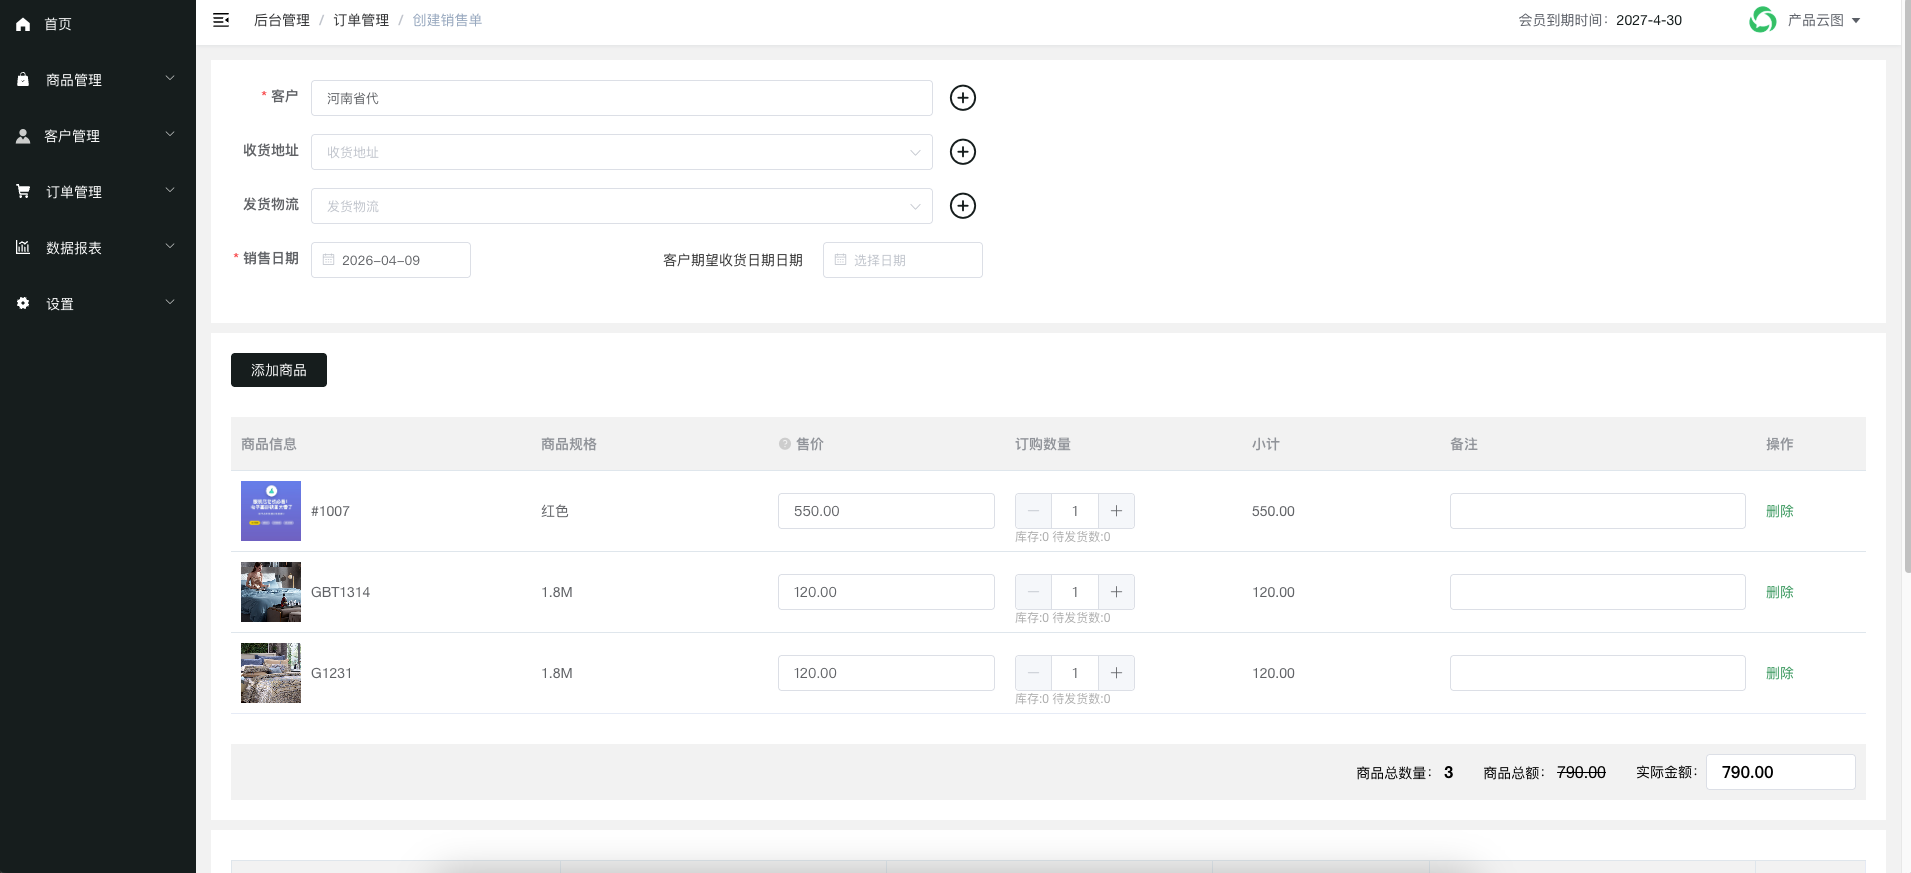Delete the G1231 product row
Image resolution: width=1911 pixels, height=873 pixels.
click(1779, 673)
